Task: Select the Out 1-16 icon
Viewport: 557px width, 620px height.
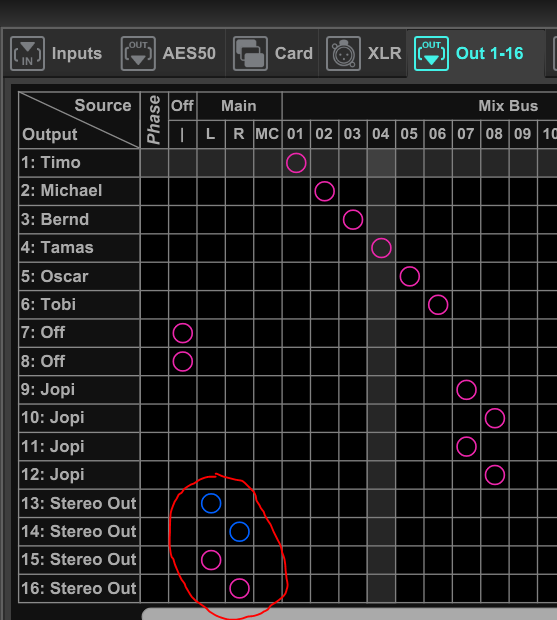Action: coord(431,53)
